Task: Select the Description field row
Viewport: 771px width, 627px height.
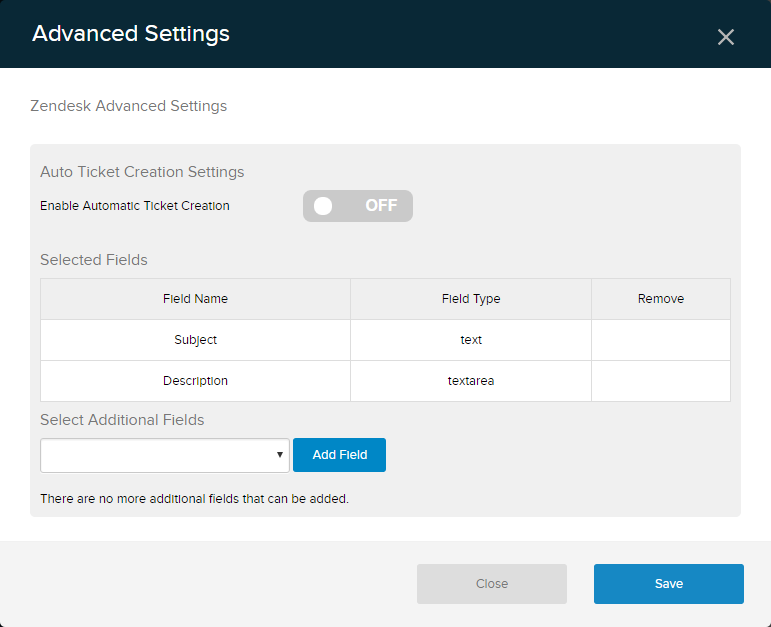Action: (x=195, y=381)
